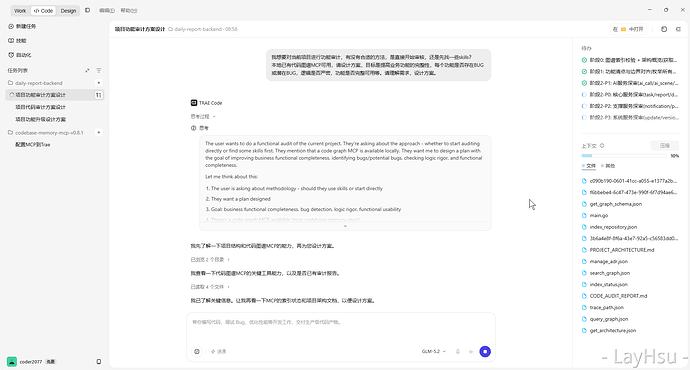
Task: Click the TRAE Code logo icon
Action: tap(194, 103)
